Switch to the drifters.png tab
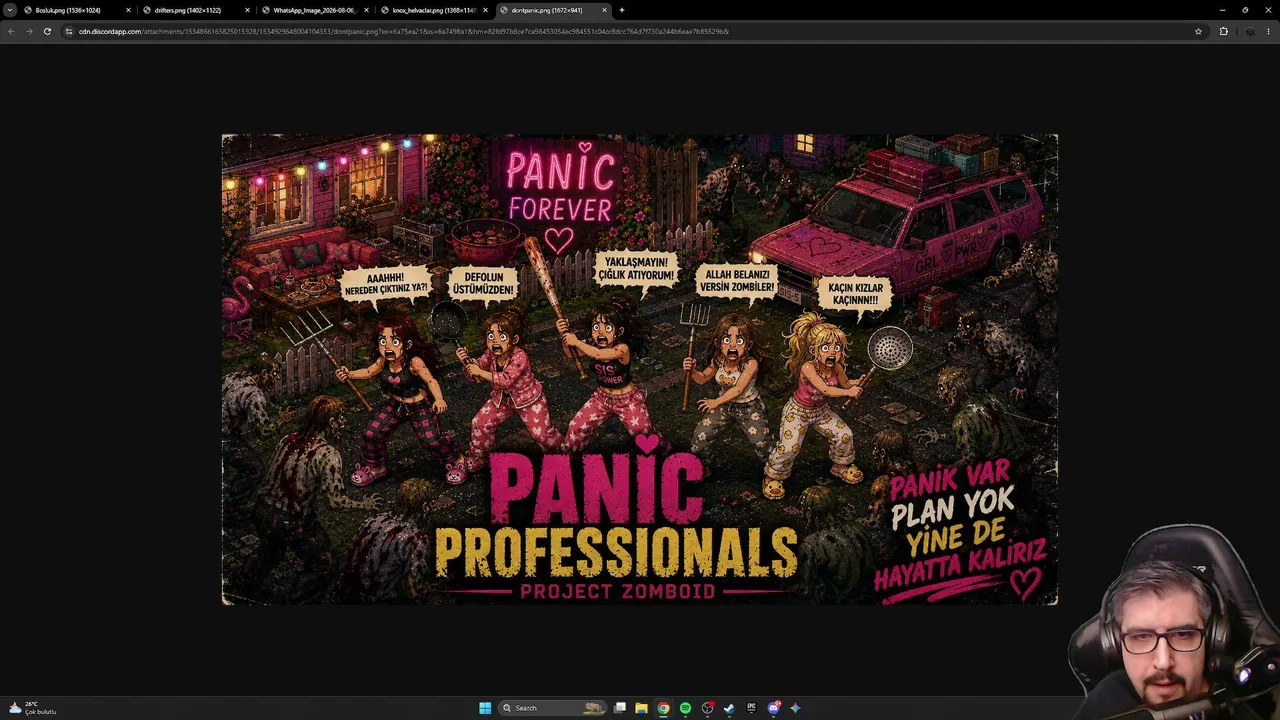1280x720 pixels. 195,10
